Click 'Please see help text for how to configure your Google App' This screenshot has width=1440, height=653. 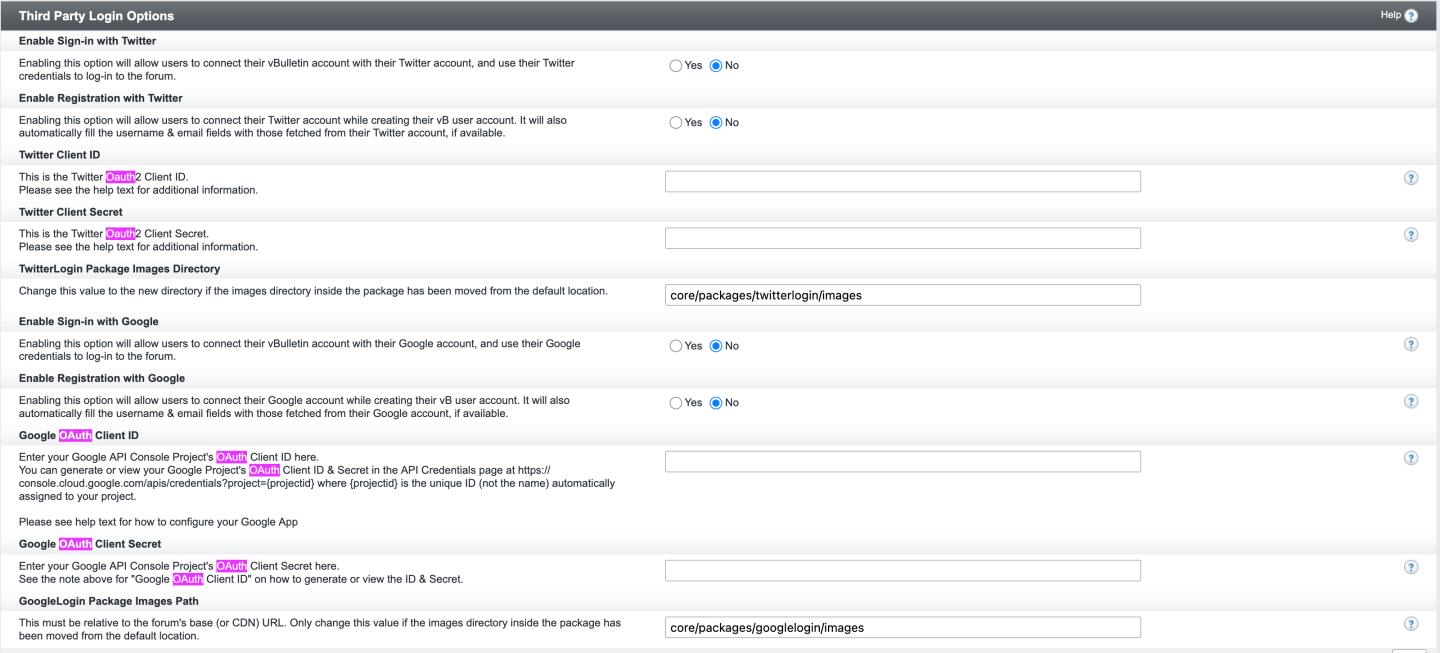[x=158, y=522]
